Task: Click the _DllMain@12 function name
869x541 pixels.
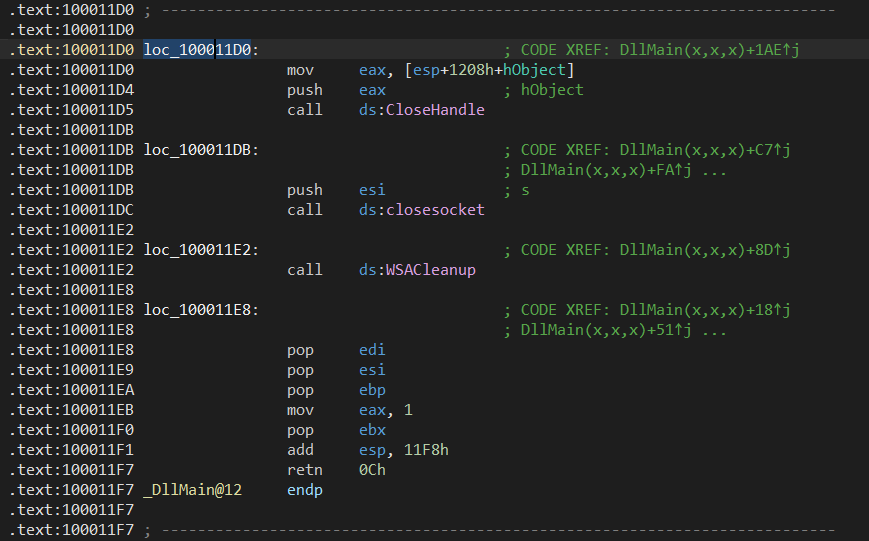Action: pos(193,490)
